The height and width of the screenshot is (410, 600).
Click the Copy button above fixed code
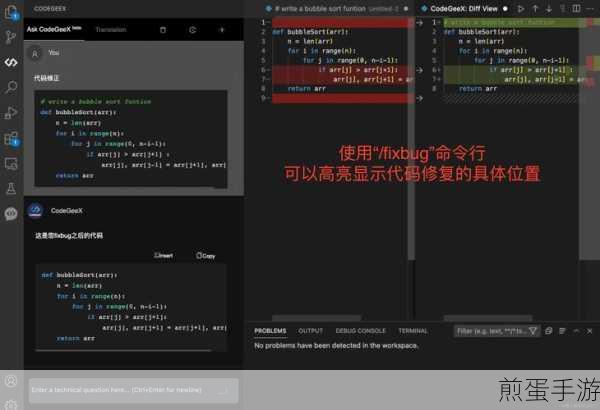206,255
